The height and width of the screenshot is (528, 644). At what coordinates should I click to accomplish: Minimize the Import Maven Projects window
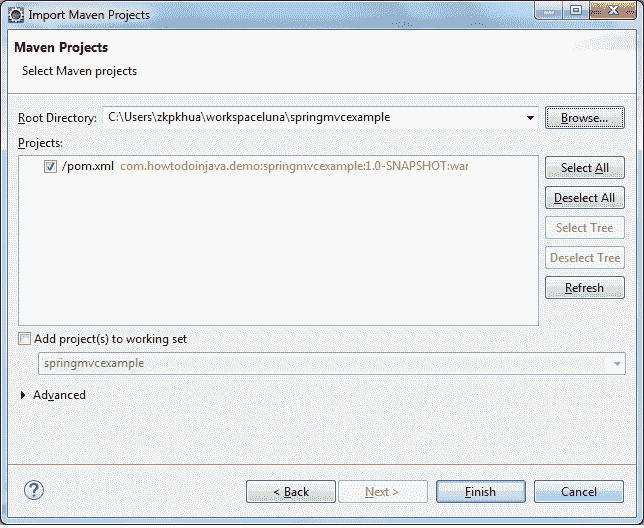(x=549, y=11)
